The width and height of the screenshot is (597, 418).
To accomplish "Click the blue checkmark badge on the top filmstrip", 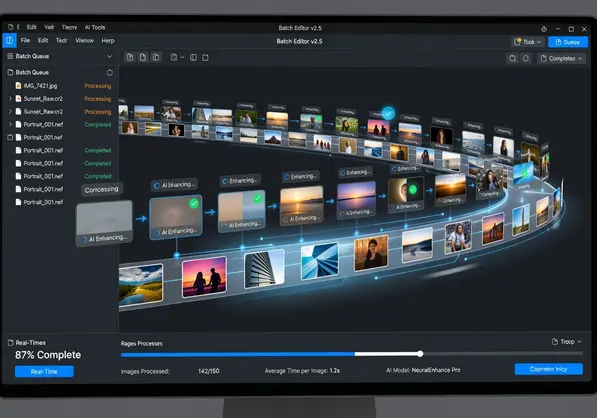I will [x=388, y=113].
